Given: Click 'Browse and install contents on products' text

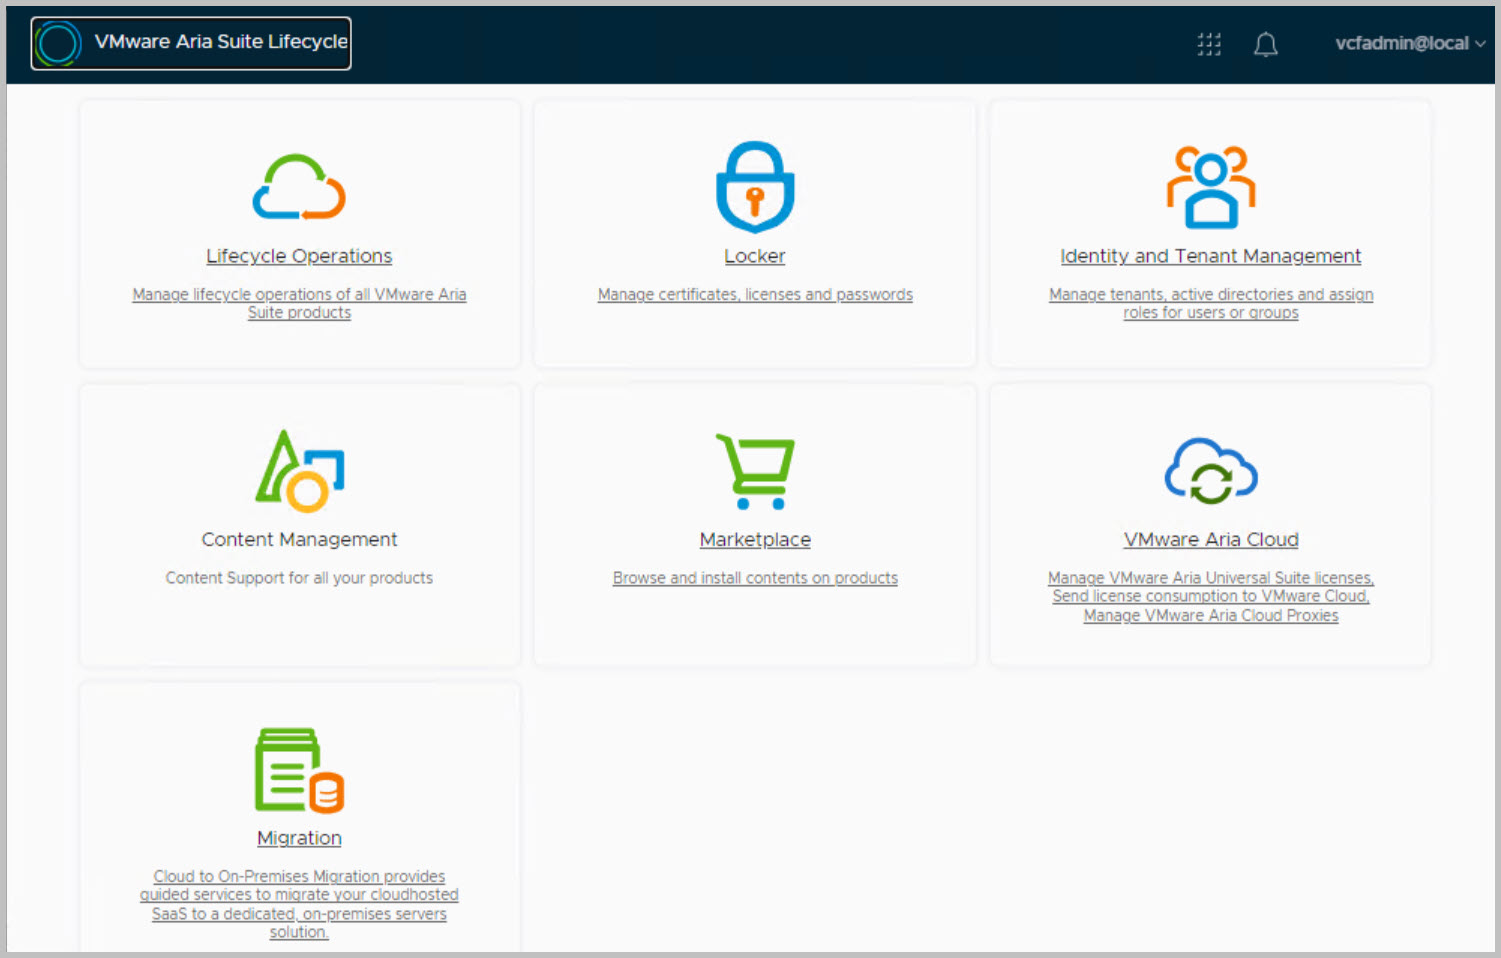Looking at the screenshot, I should point(755,578).
